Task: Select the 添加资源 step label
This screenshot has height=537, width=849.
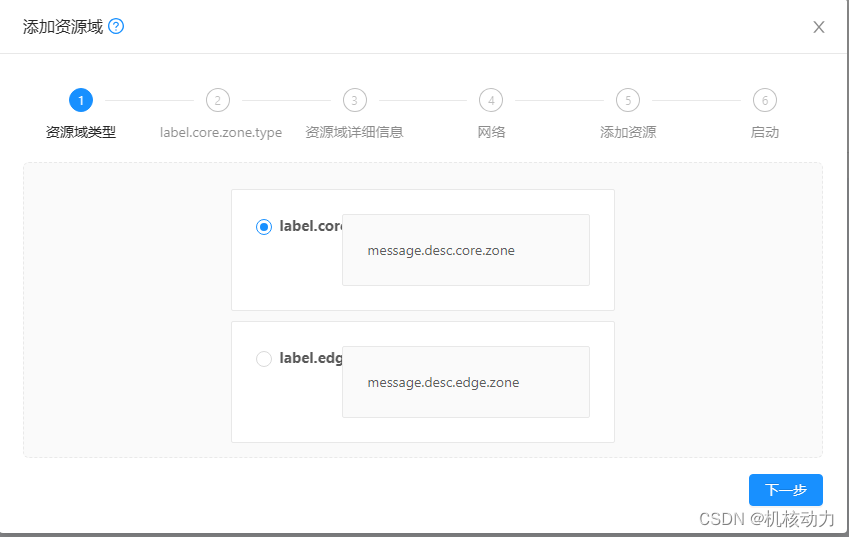Action: coord(628,132)
